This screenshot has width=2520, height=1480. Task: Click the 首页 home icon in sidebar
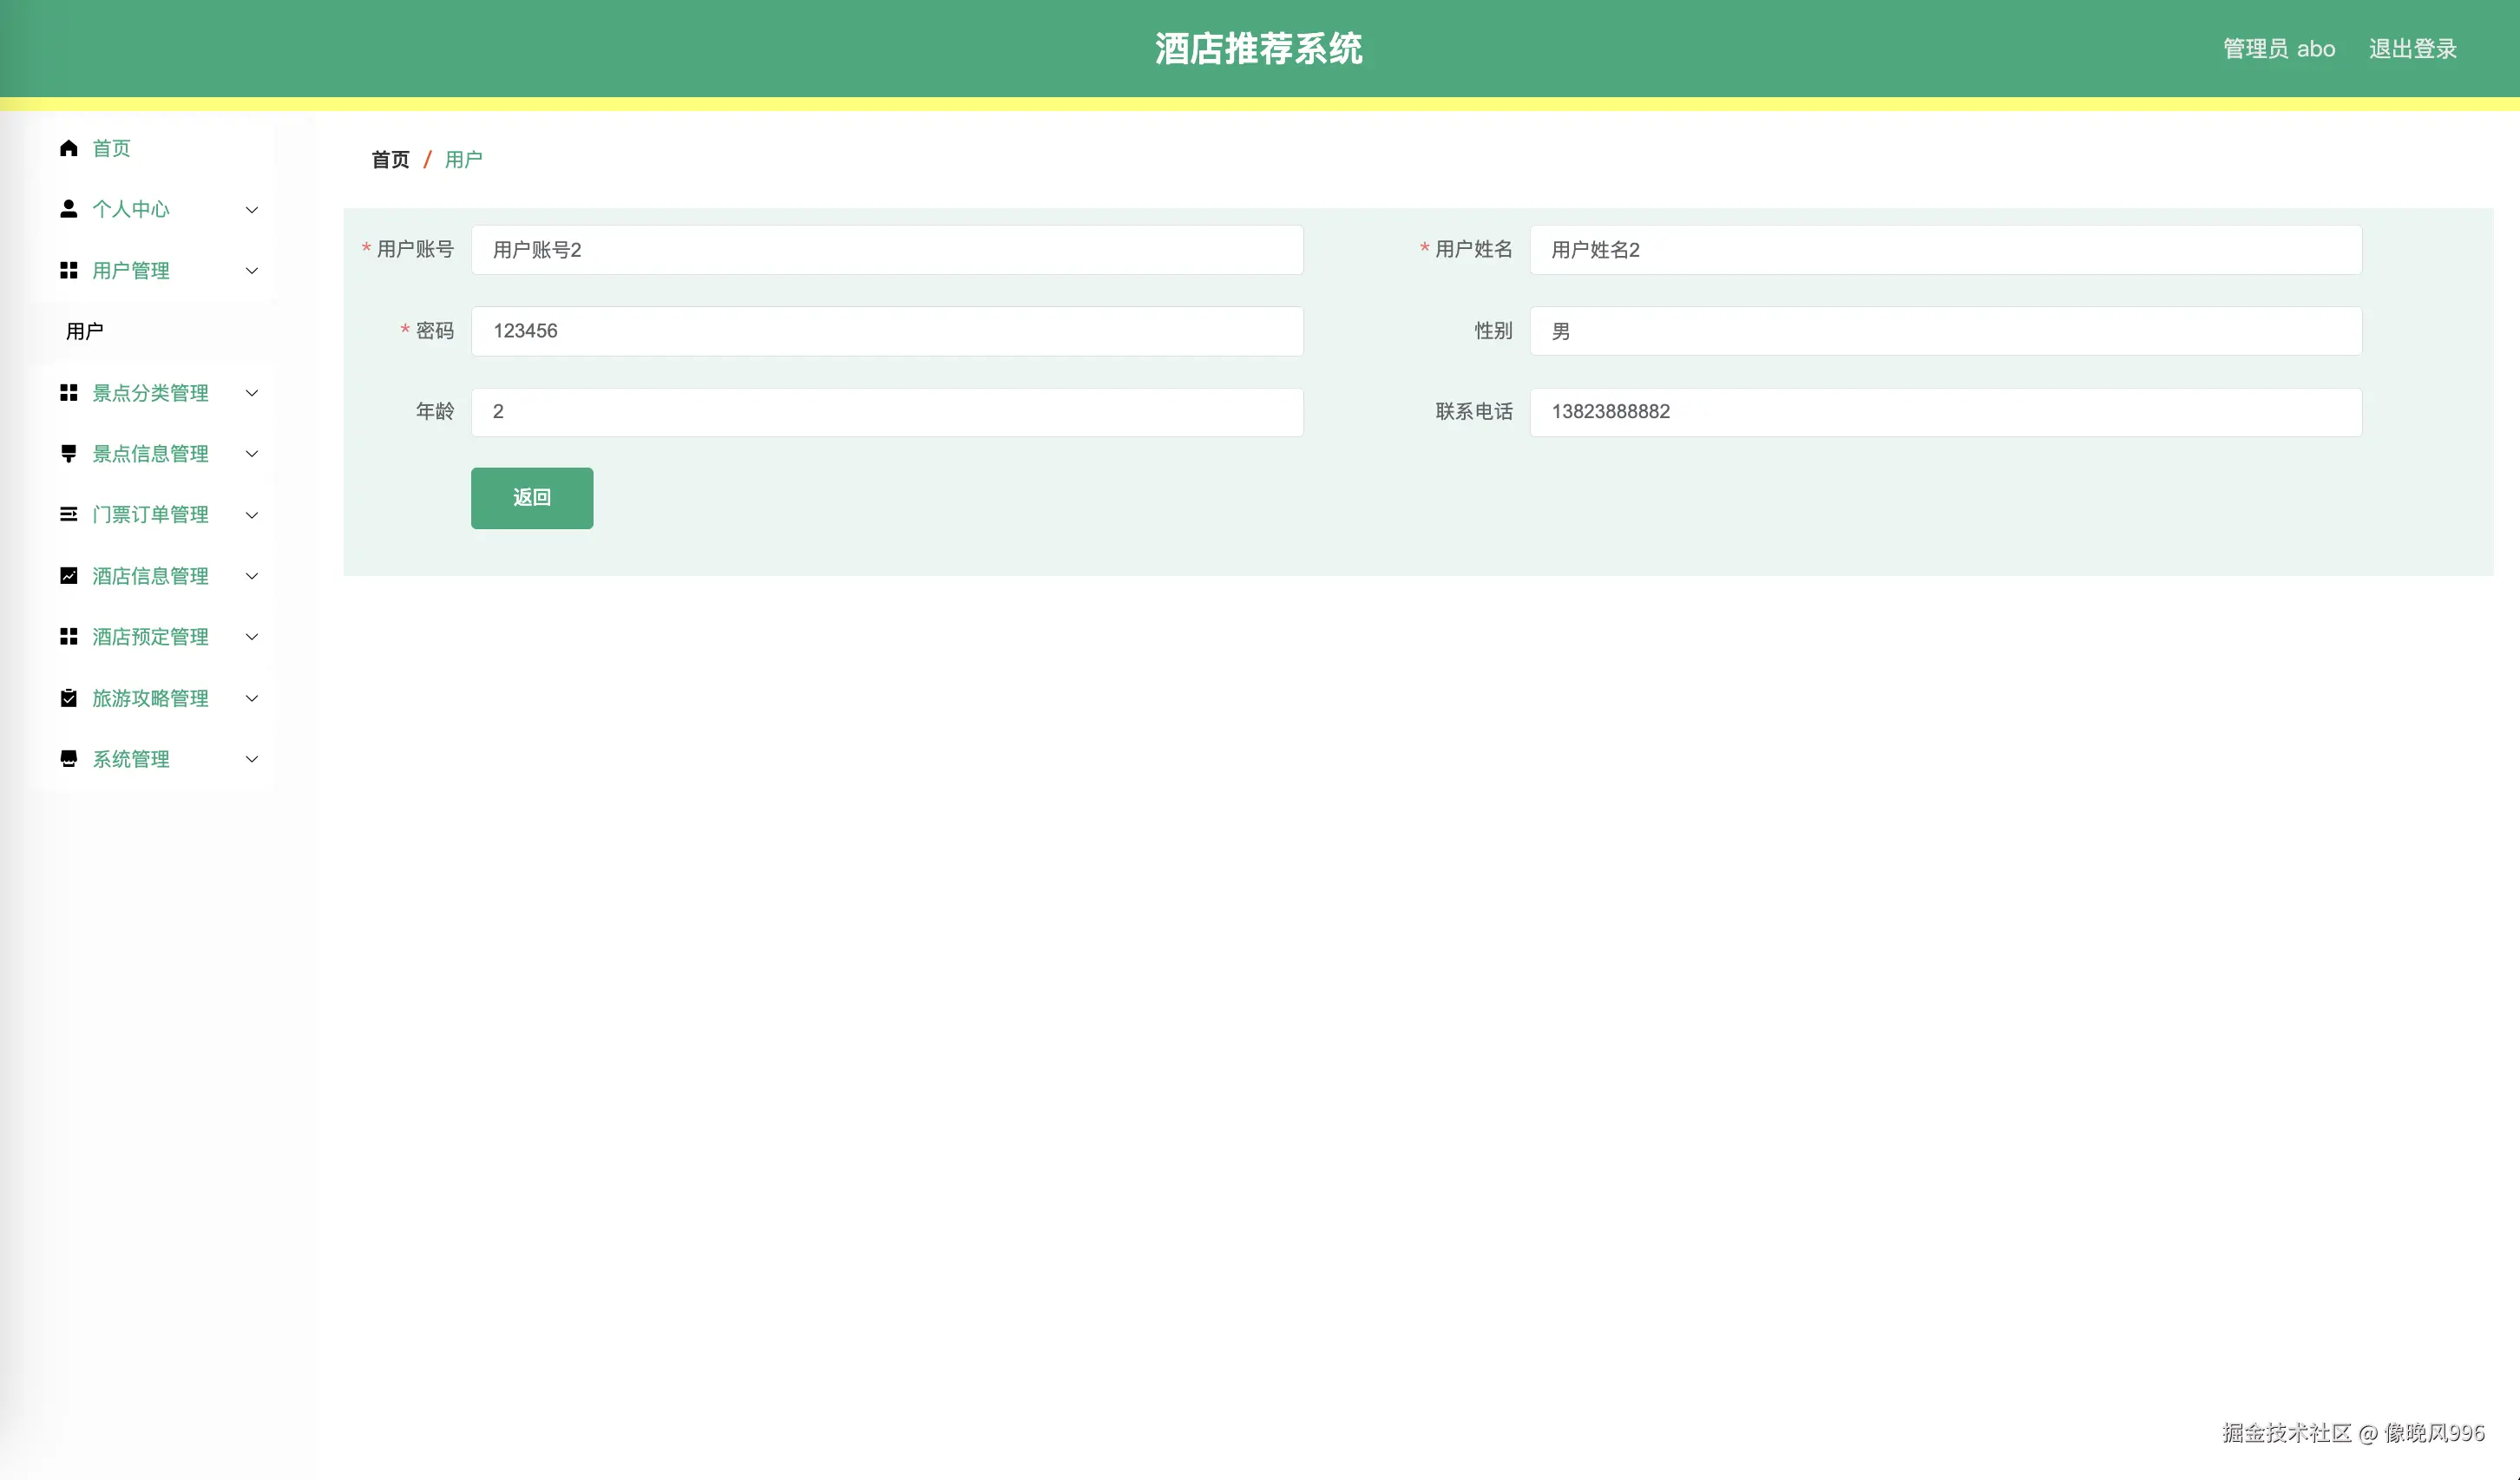point(68,148)
